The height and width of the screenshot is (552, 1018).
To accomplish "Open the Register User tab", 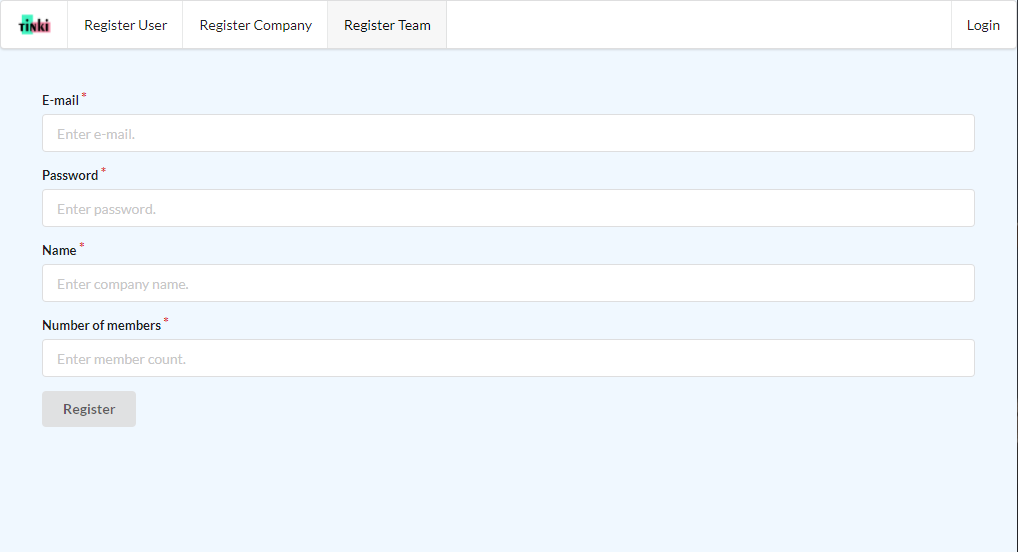I will [x=125, y=25].
